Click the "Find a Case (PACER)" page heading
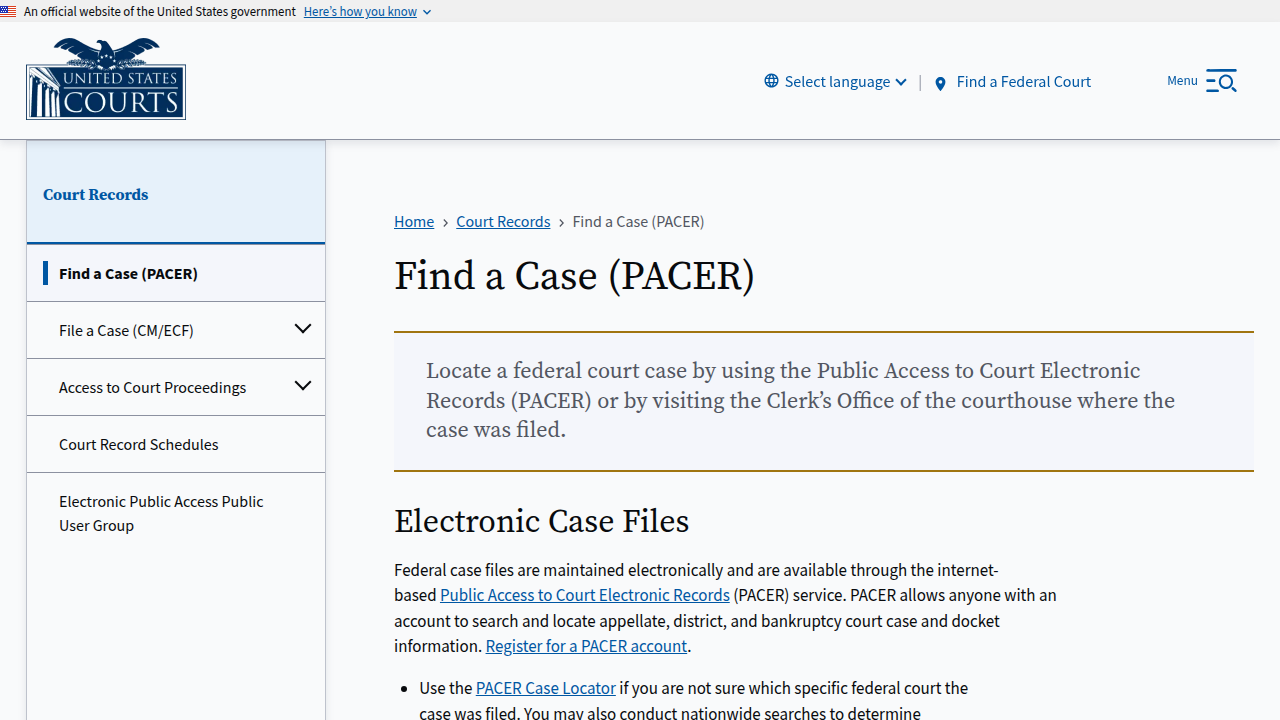The height and width of the screenshot is (720, 1280). [x=574, y=276]
